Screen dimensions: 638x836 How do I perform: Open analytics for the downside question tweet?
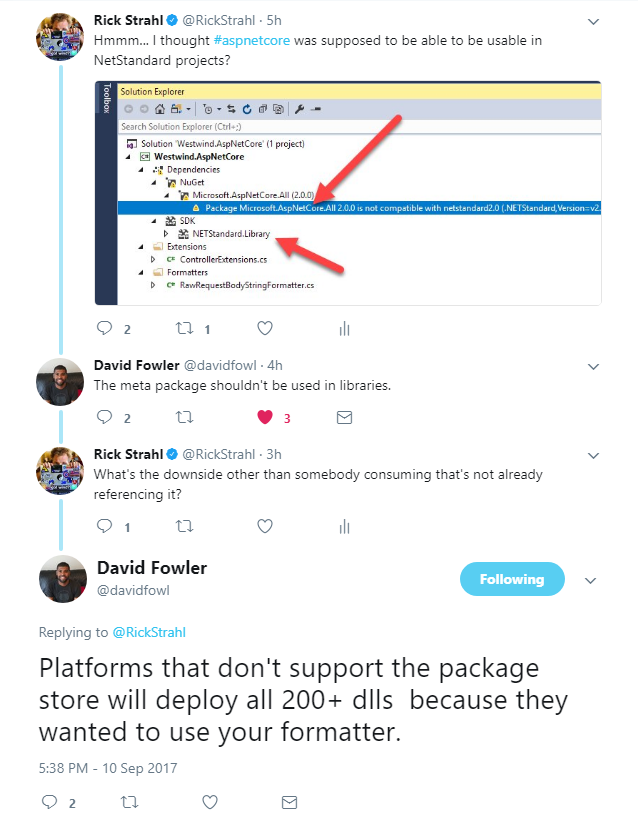344,527
